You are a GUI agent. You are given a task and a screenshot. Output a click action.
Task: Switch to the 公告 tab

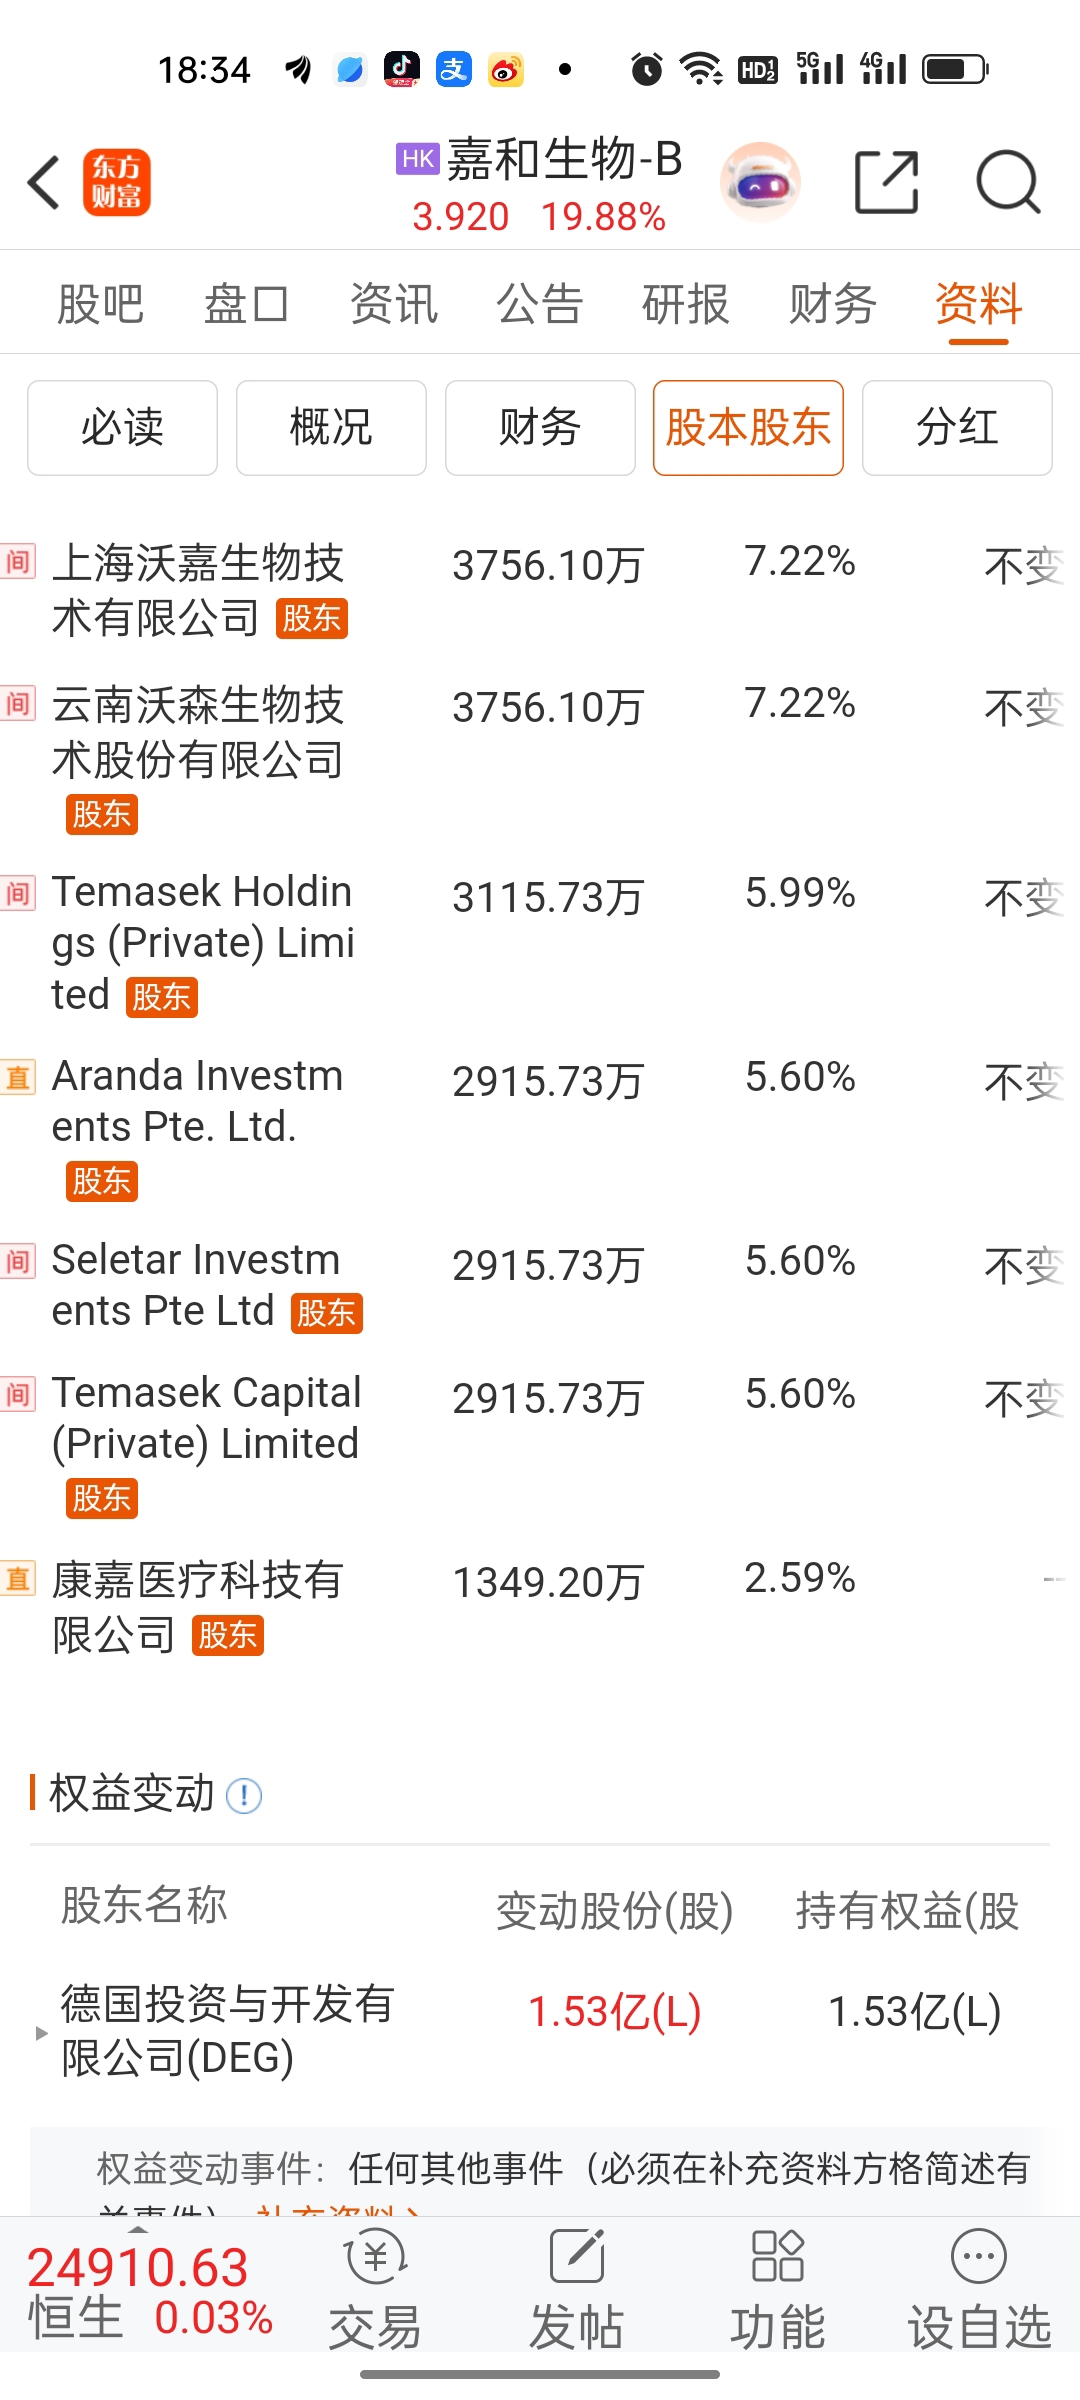point(540,304)
